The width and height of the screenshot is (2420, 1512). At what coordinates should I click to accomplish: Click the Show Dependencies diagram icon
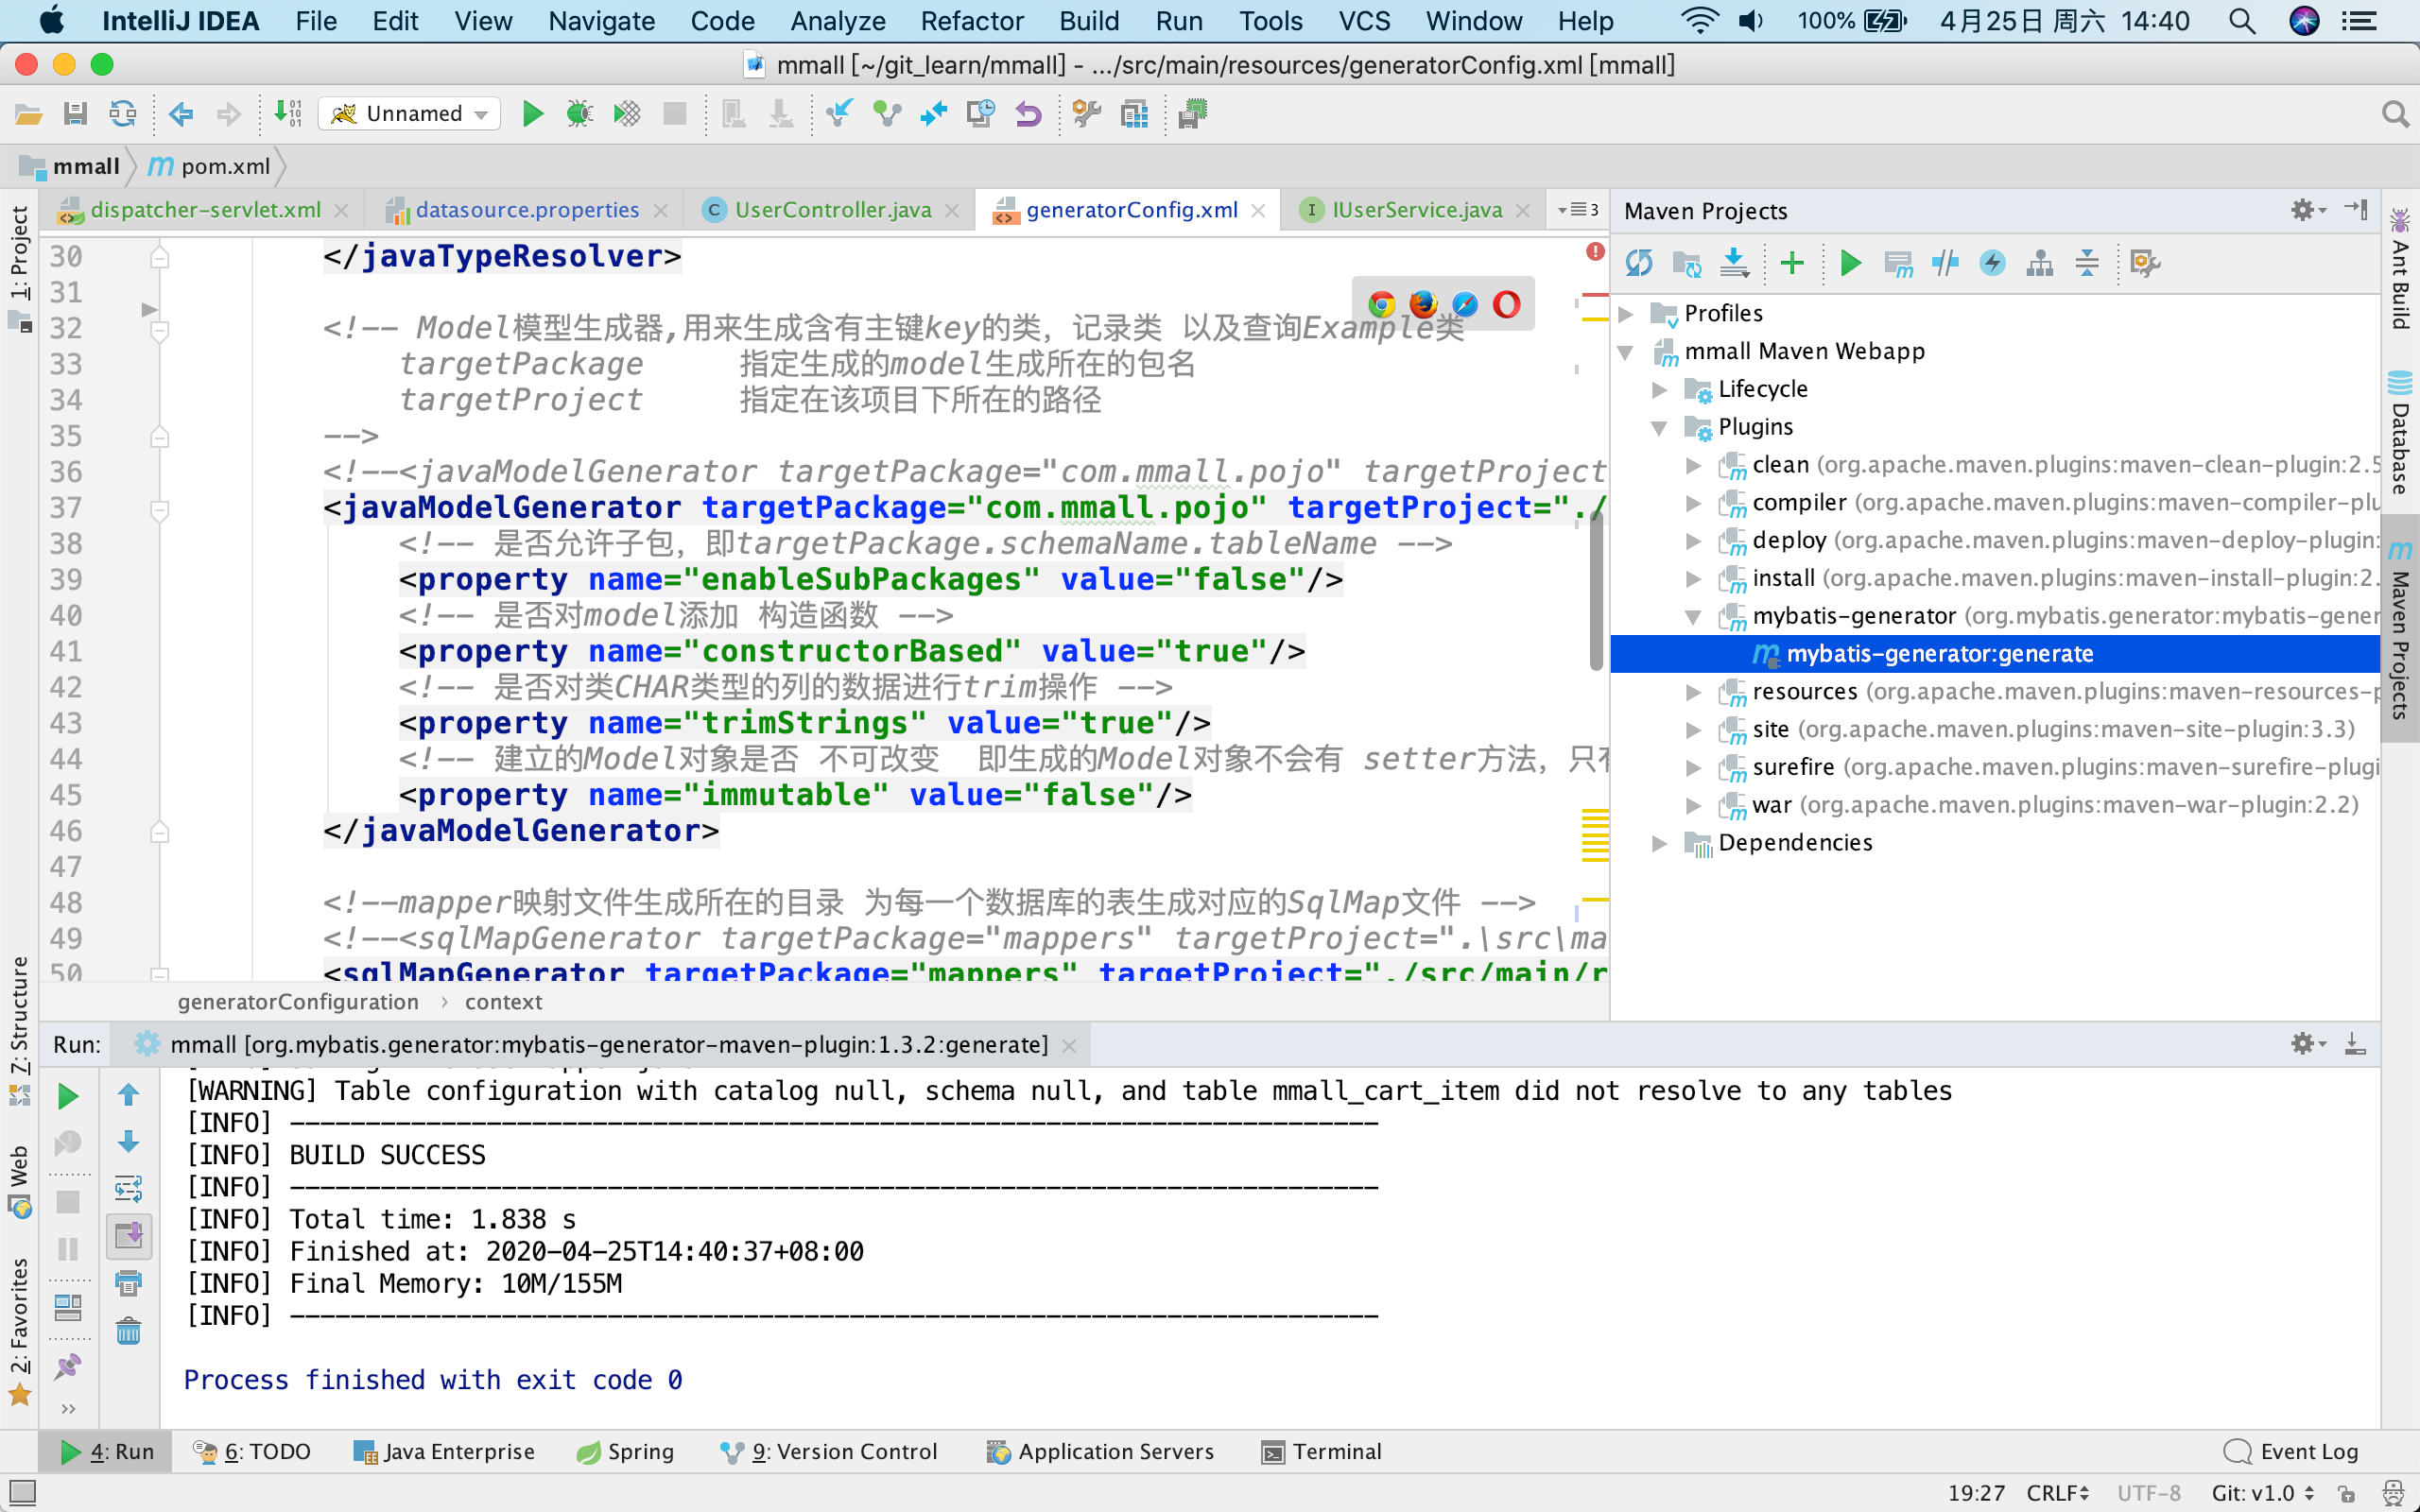pos(2039,263)
